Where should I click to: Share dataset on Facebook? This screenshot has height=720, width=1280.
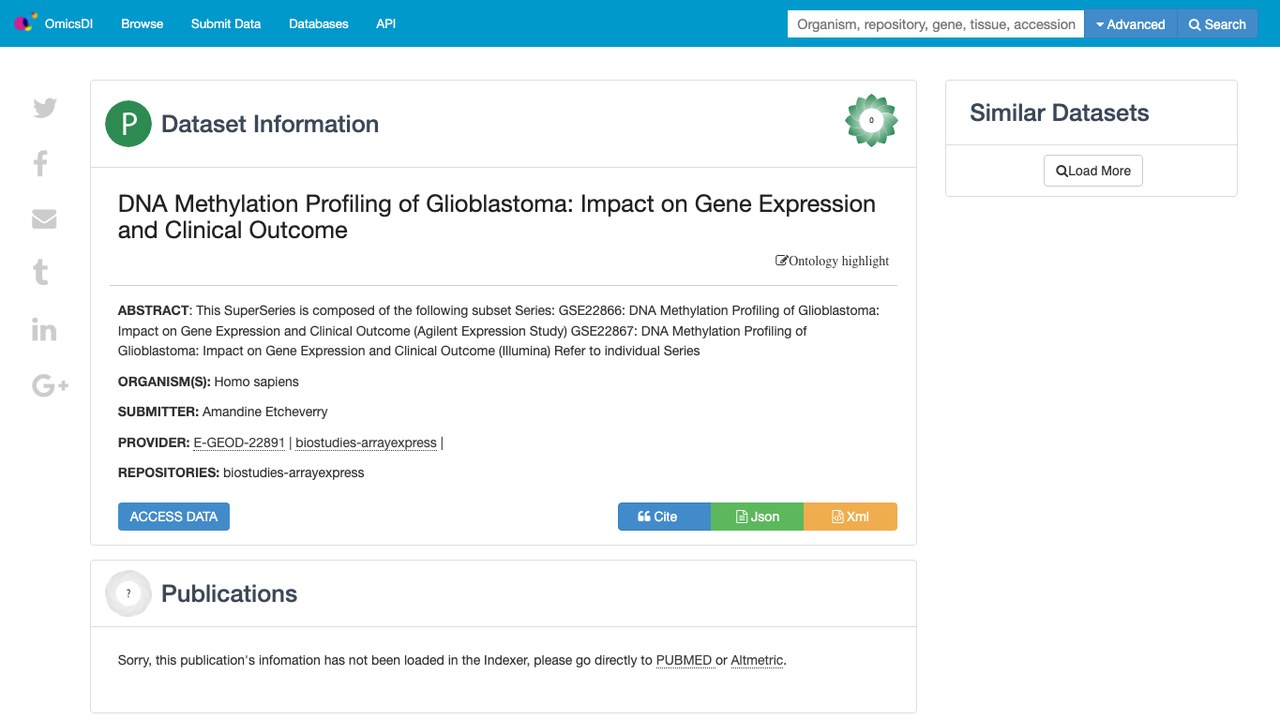(x=41, y=163)
